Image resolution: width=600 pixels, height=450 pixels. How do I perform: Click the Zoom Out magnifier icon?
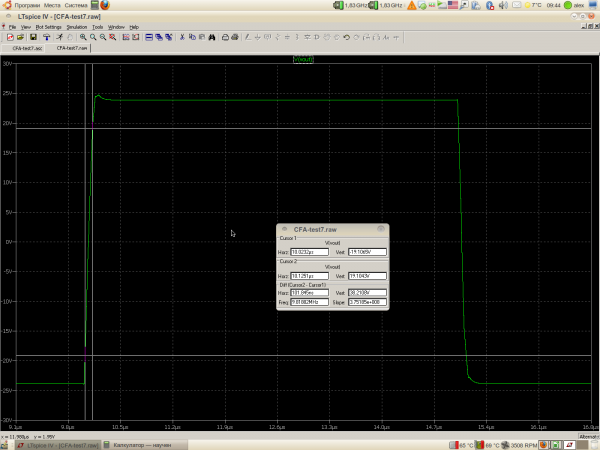tap(103, 37)
